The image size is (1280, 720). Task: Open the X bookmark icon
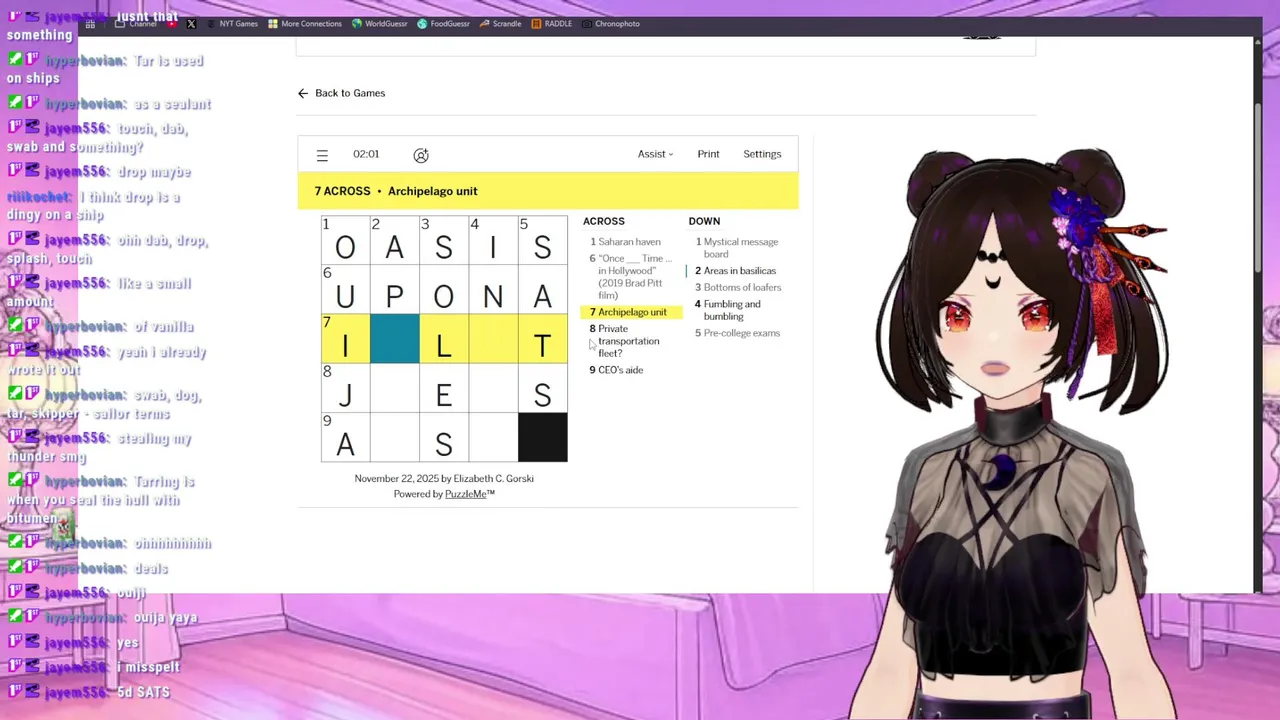pyautogui.click(x=191, y=23)
